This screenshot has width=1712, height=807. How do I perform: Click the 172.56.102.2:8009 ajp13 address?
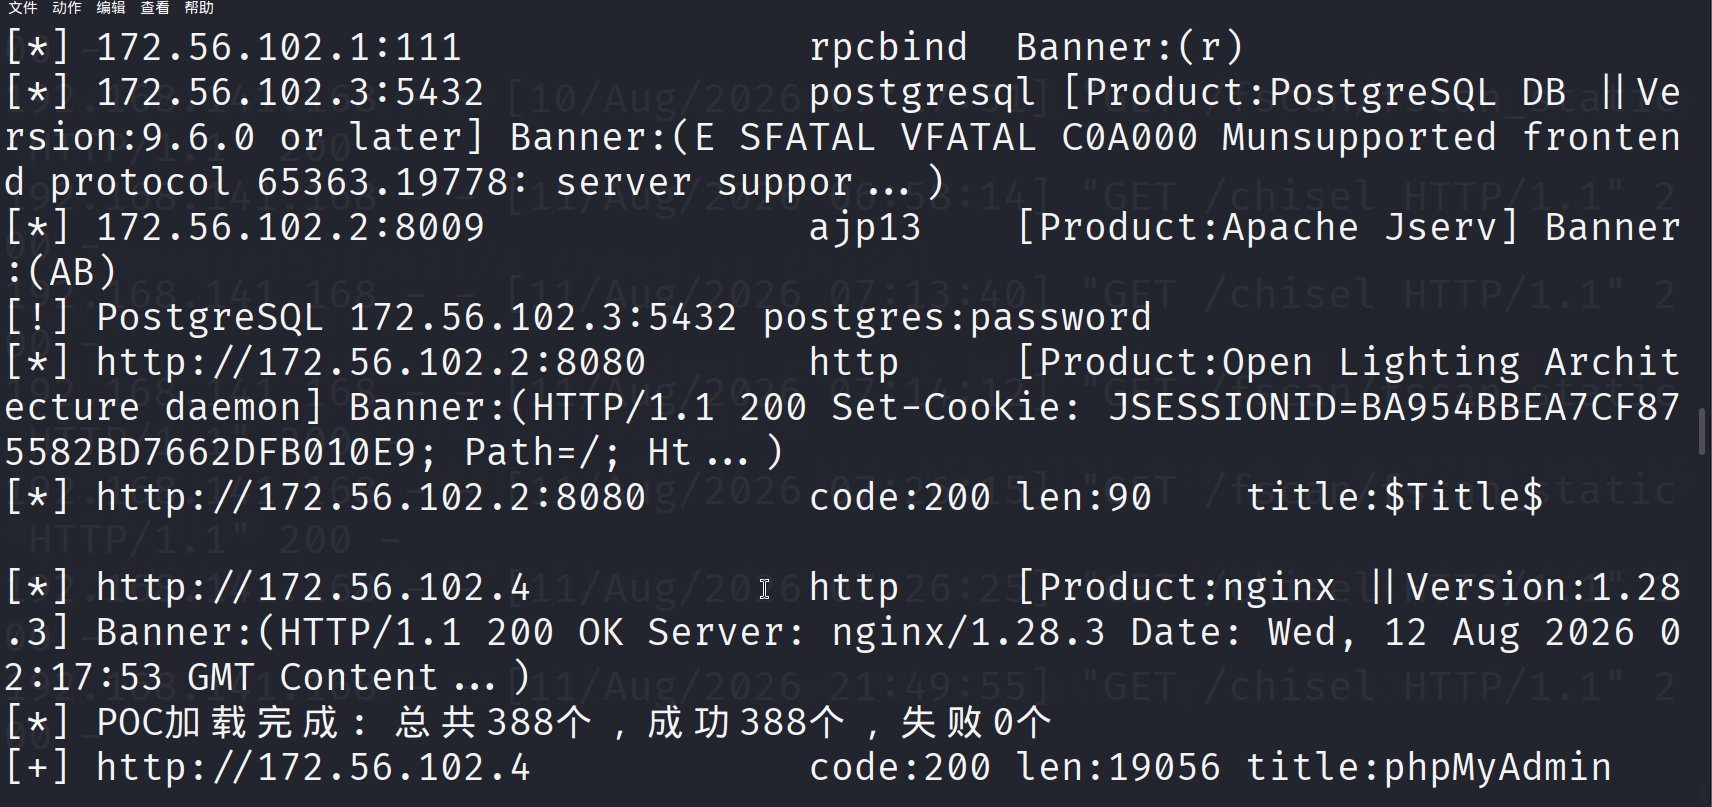click(x=290, y=227)
